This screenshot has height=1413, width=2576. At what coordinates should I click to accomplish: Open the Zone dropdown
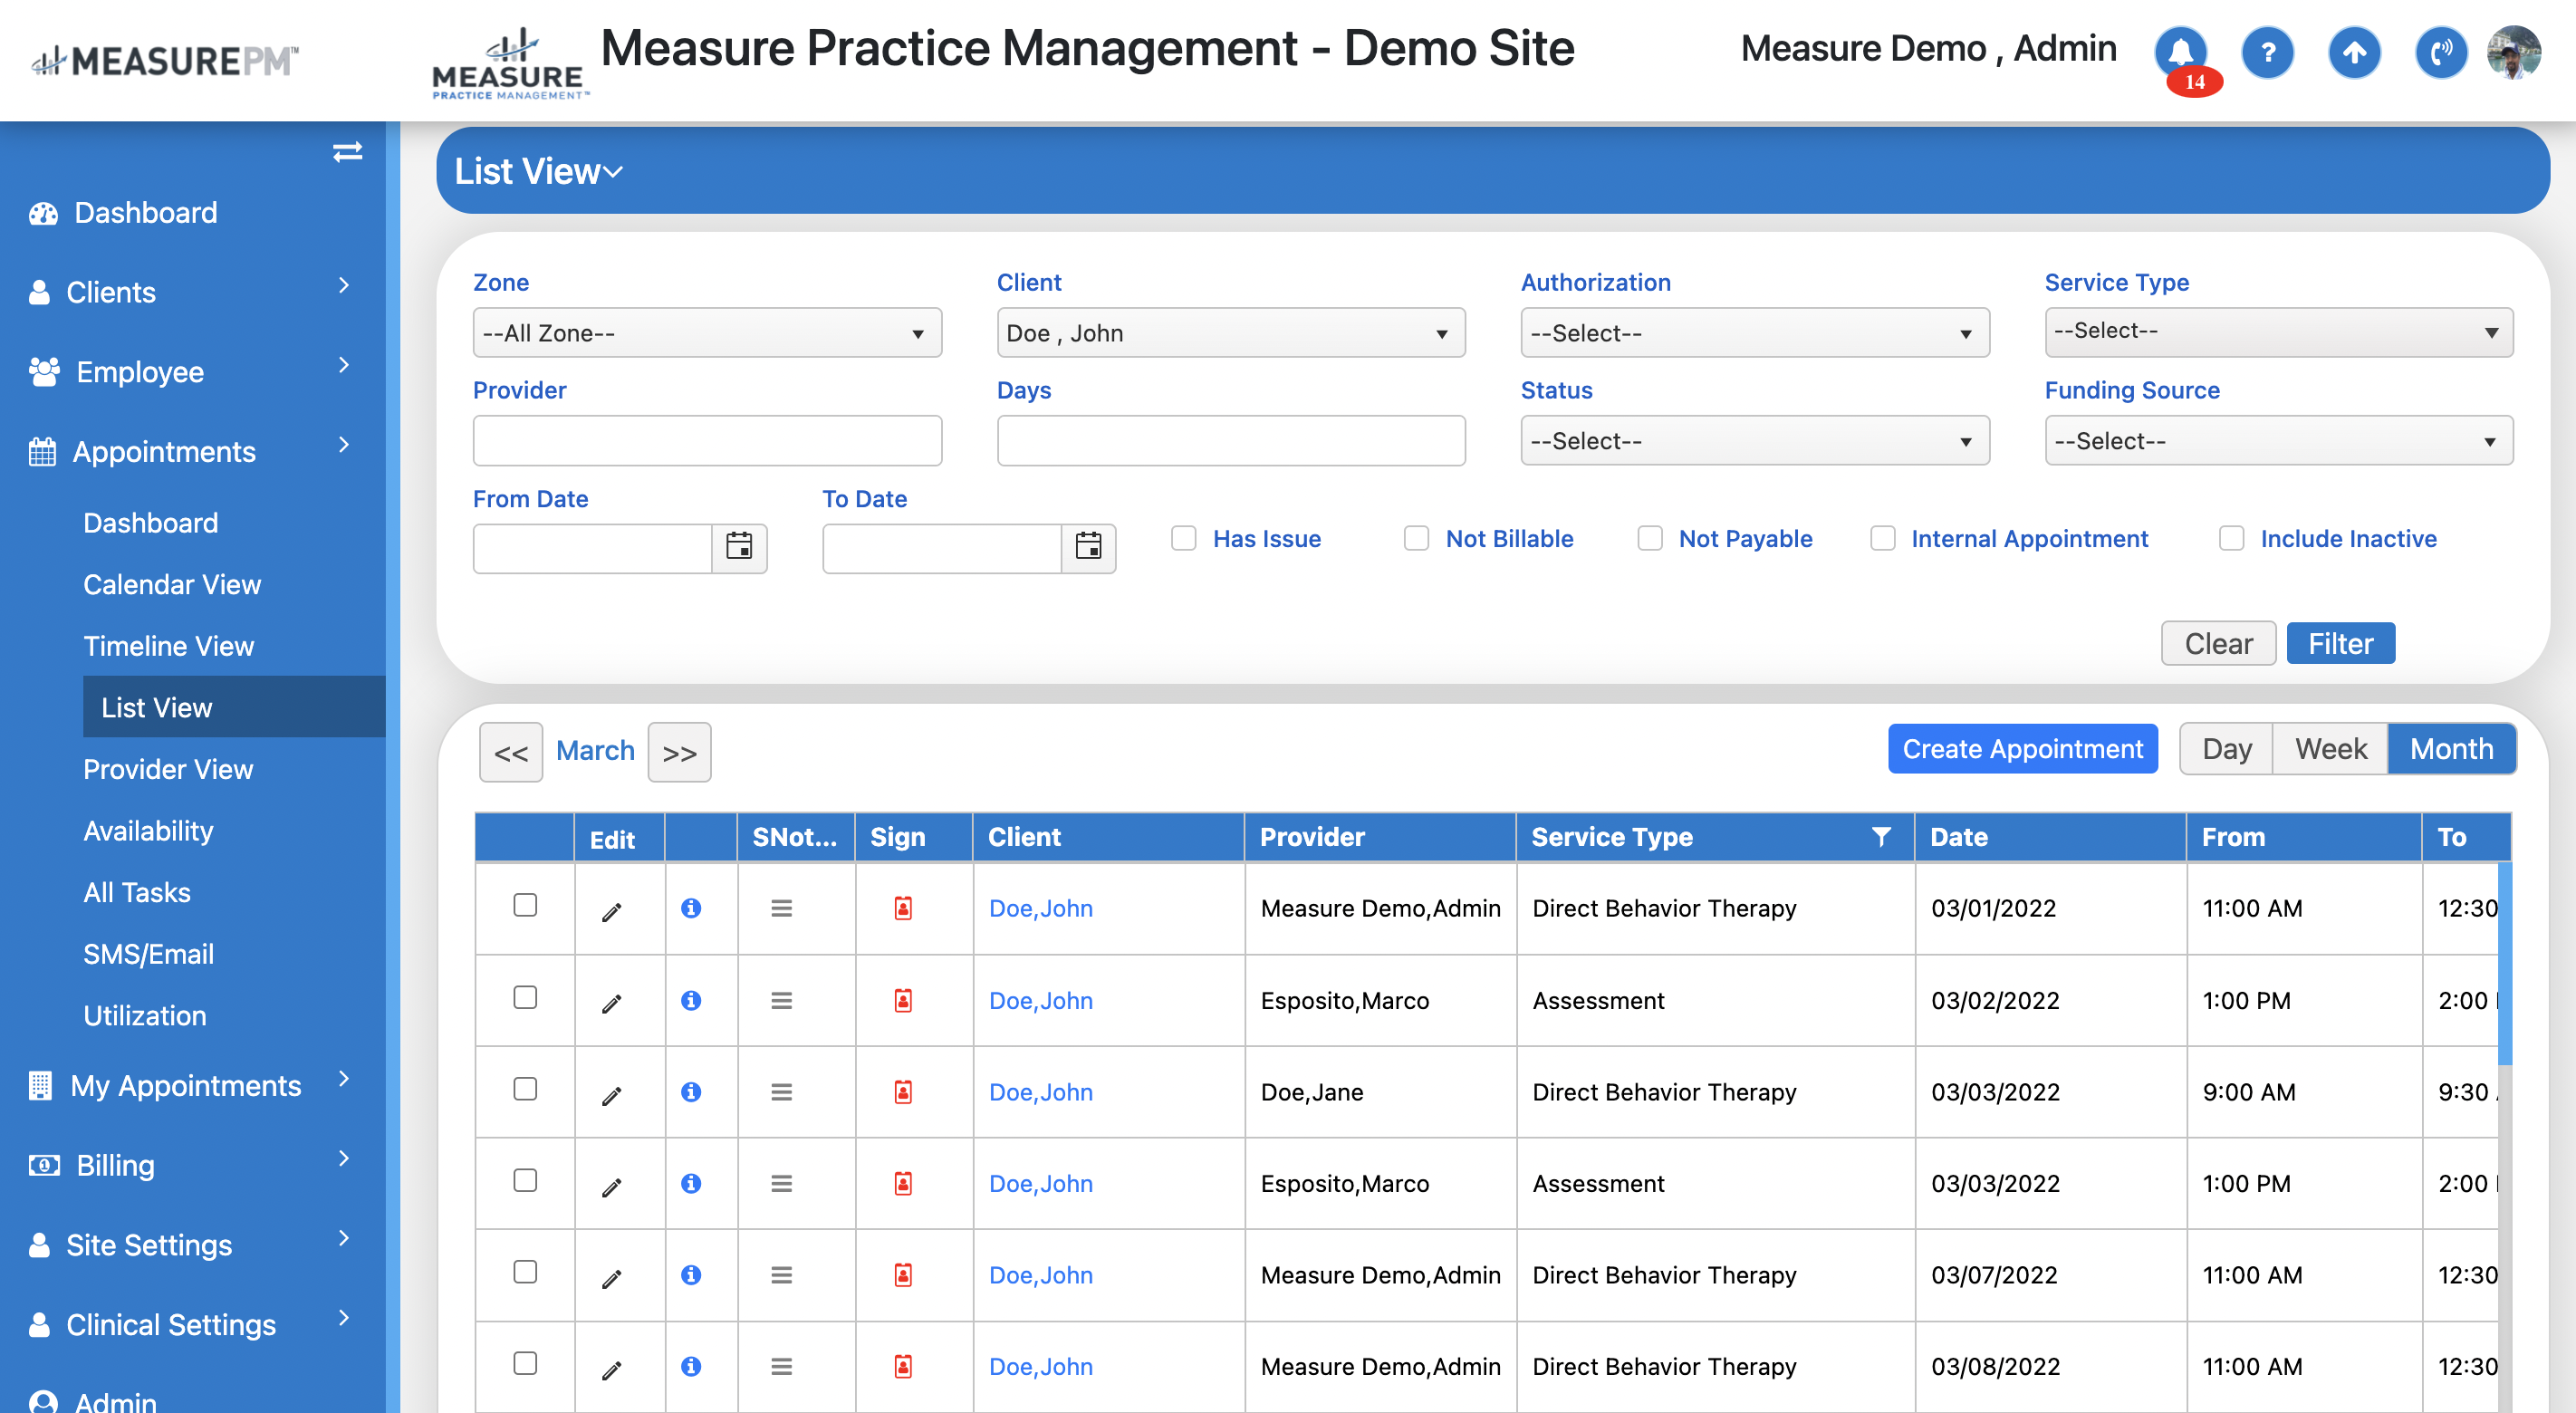click(x=707, y=333)
